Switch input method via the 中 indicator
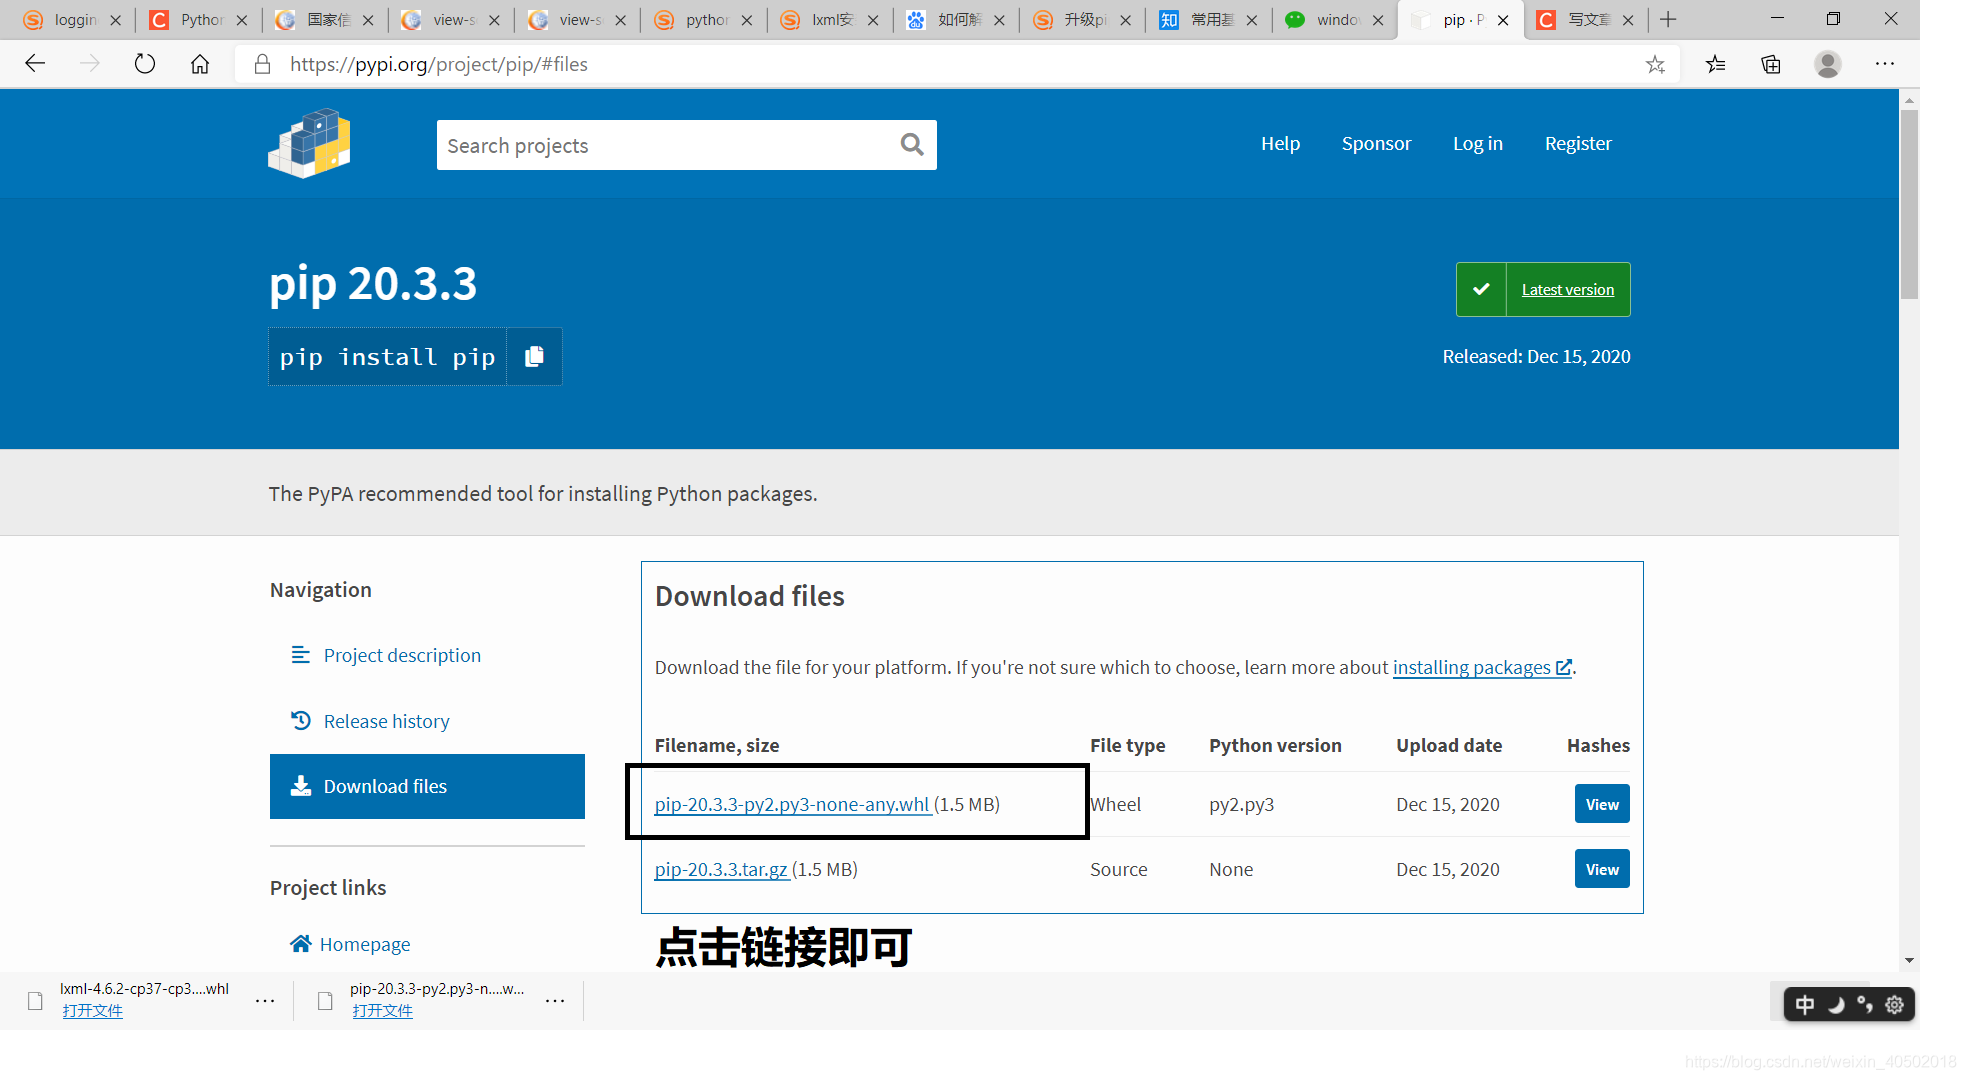This screenshot has height=1080, width=1966. pyautogui.click(x=1805, y=1004)
